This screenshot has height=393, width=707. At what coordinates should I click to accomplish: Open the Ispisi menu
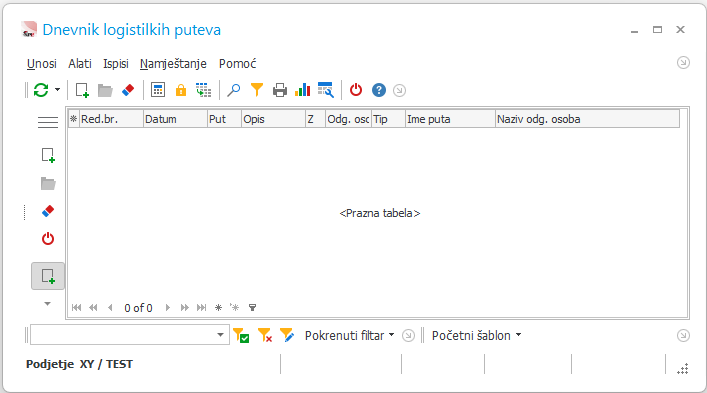tap(116, 64)
